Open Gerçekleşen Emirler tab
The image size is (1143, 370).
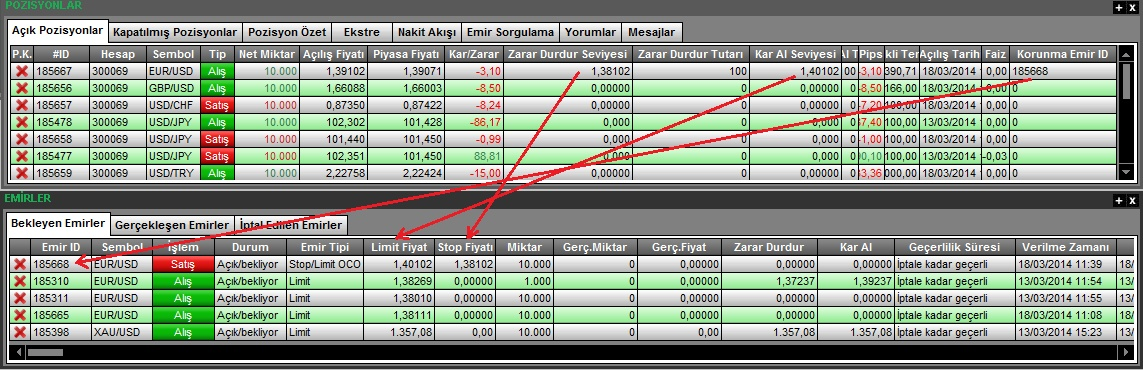tap(172, 224)
